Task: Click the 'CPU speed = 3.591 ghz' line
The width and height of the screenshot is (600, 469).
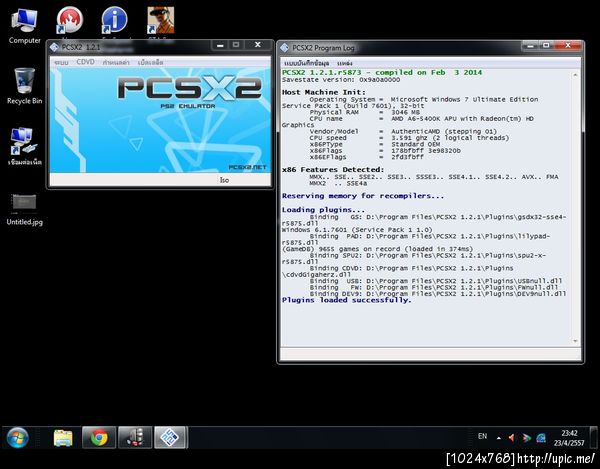Action: tap(409, 138)
